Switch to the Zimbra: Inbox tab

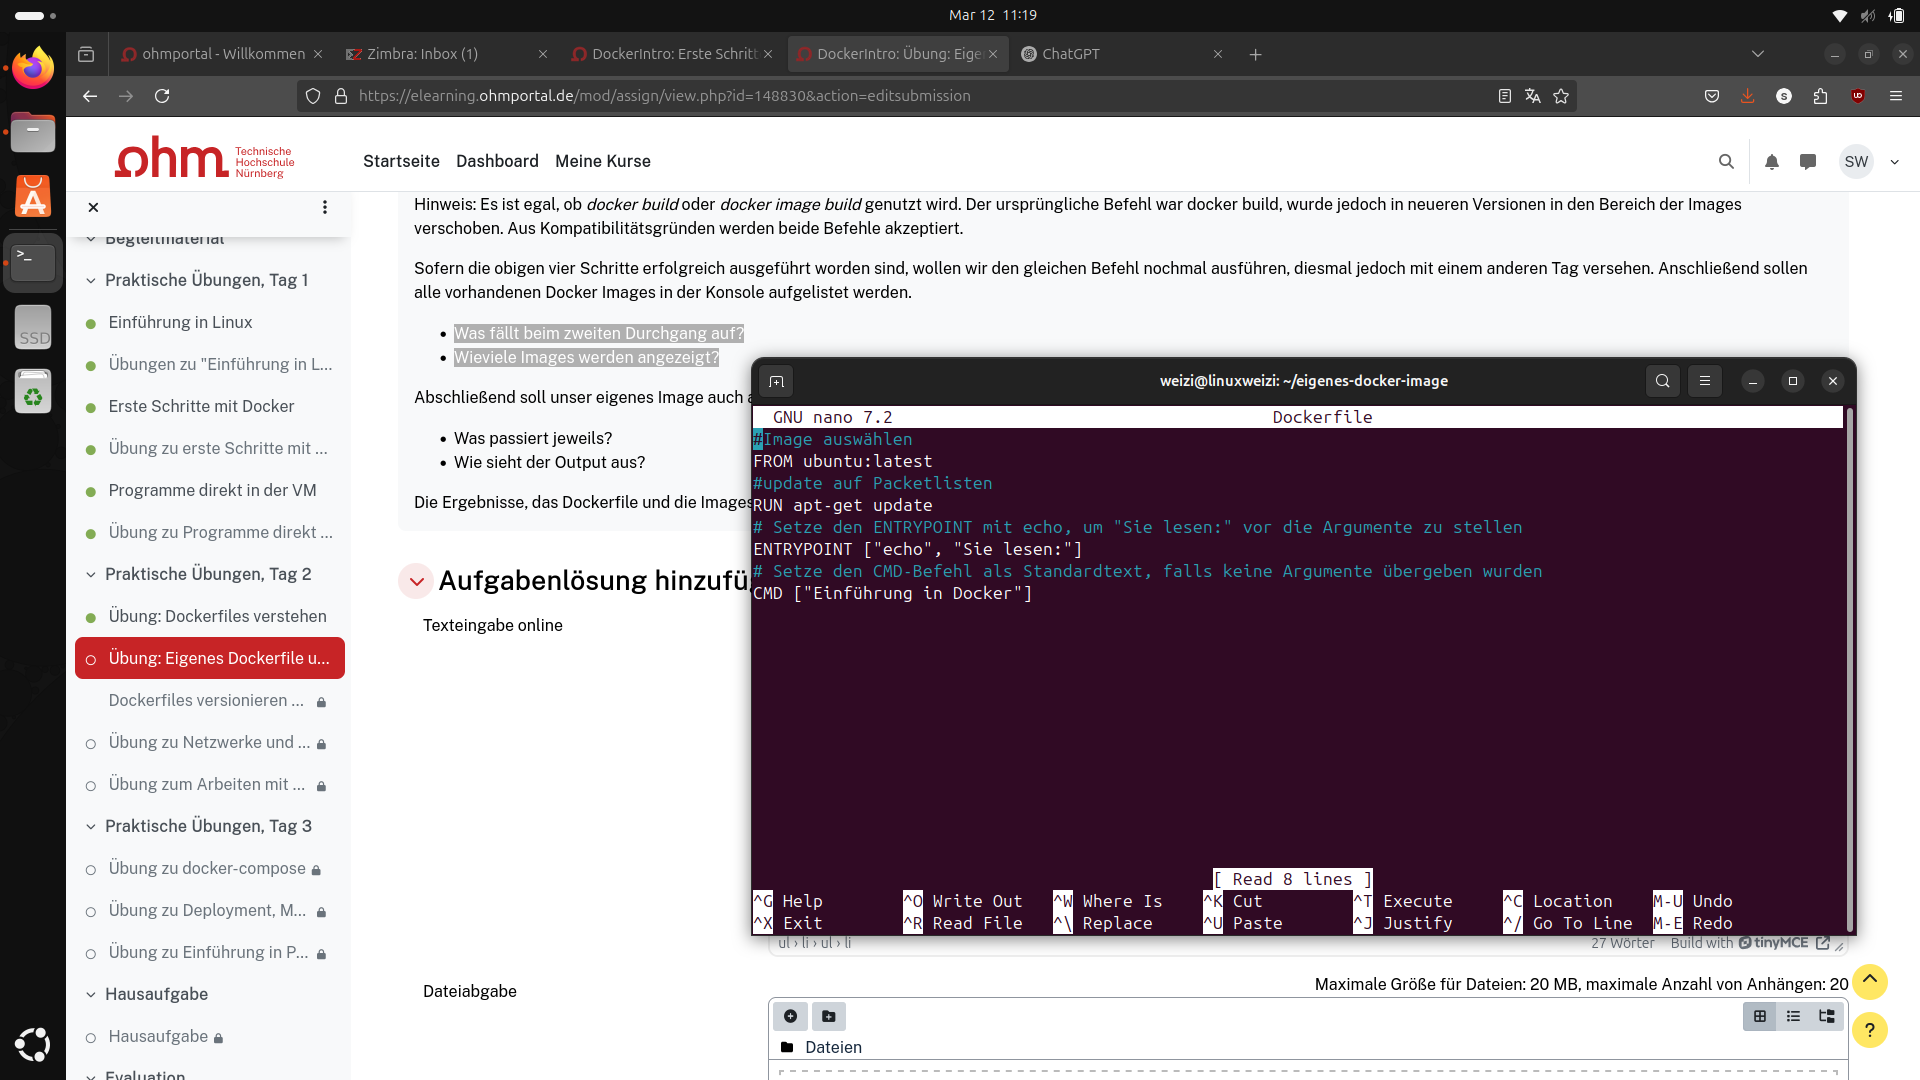point(422,54)
